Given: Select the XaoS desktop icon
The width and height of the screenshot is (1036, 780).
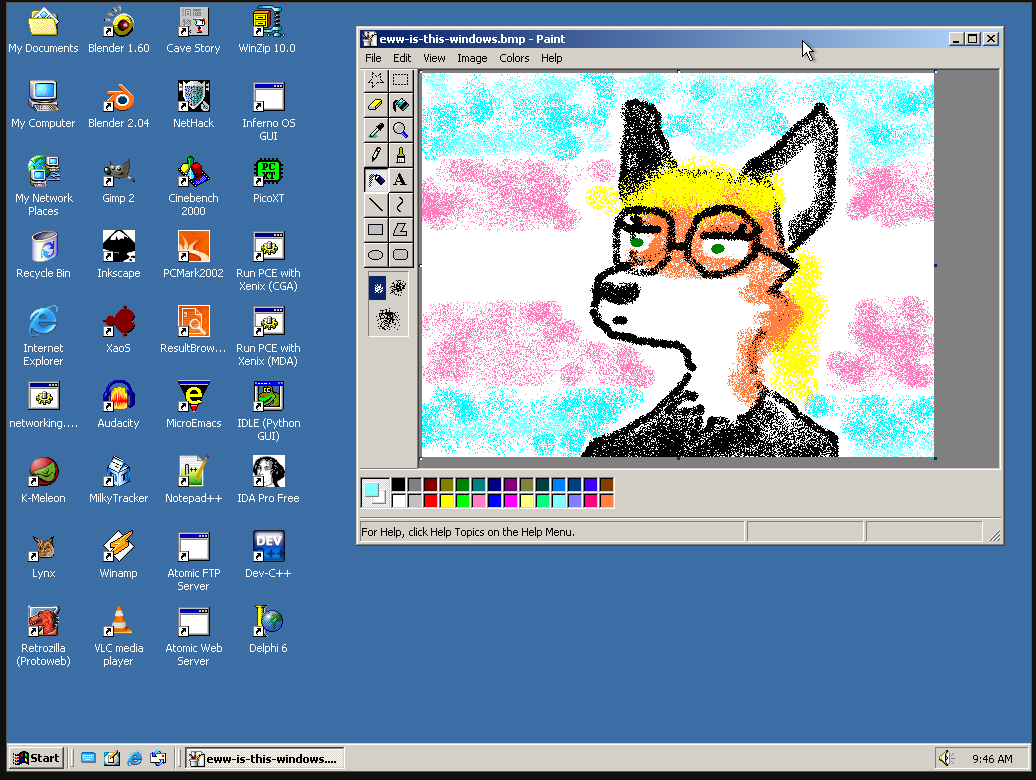Looking at the screenshot, I should coord(119,330).
